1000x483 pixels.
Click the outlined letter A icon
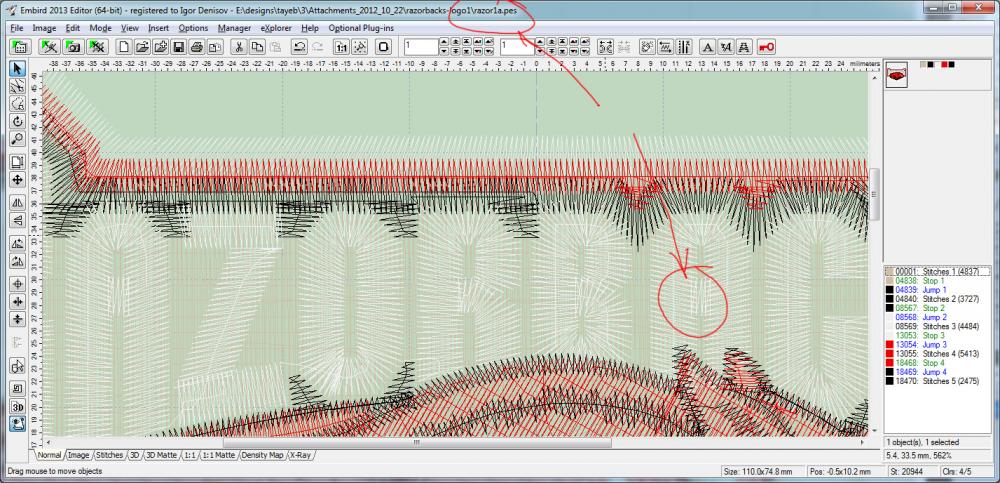(744, 47)
